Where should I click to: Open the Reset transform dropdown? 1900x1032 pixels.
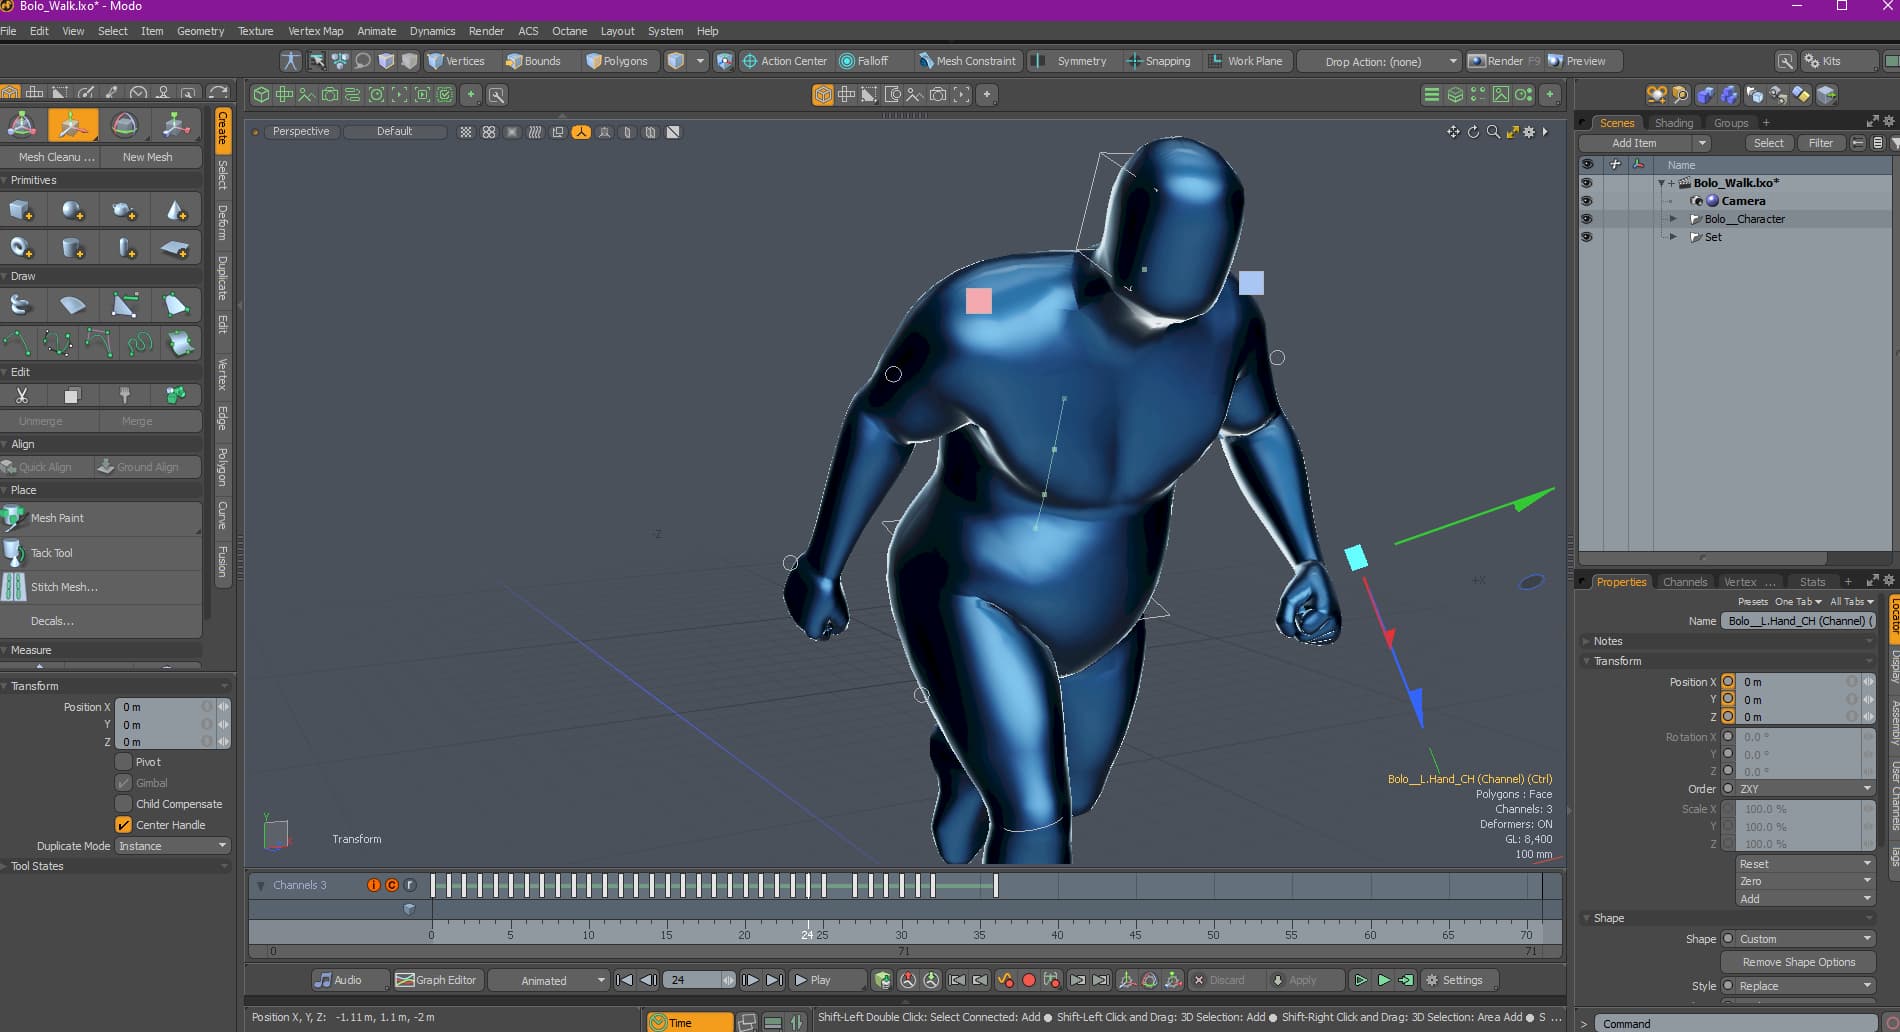1804,864
